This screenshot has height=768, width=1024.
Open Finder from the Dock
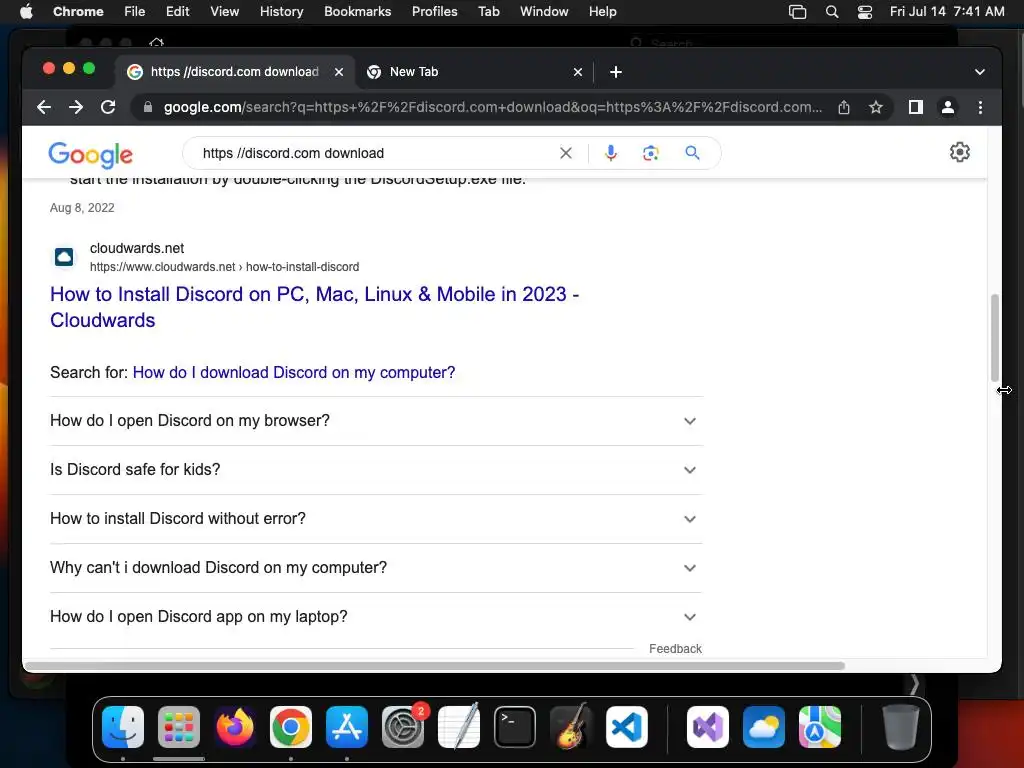click(123, 727)
